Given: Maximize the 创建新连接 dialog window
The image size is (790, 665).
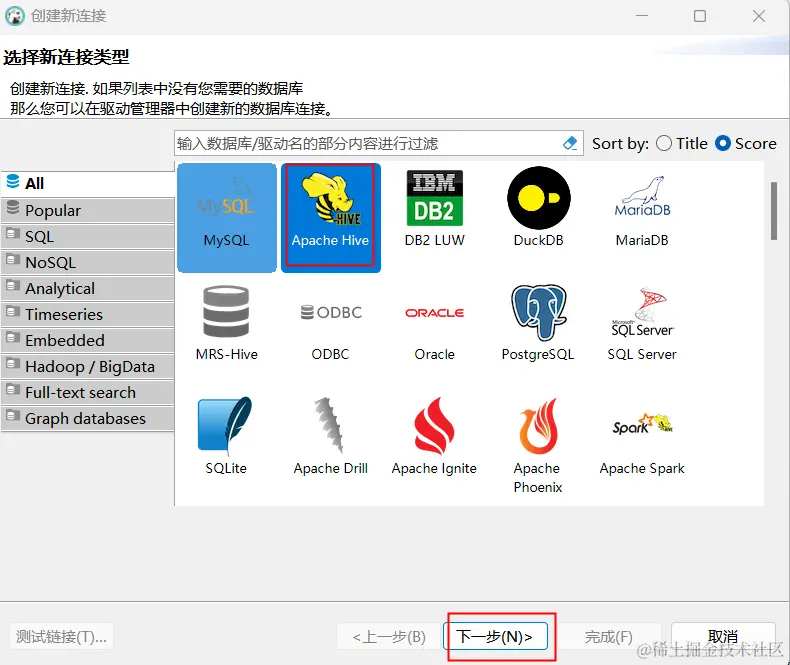Looking at the screenshot, I should [x=700, y=16].
